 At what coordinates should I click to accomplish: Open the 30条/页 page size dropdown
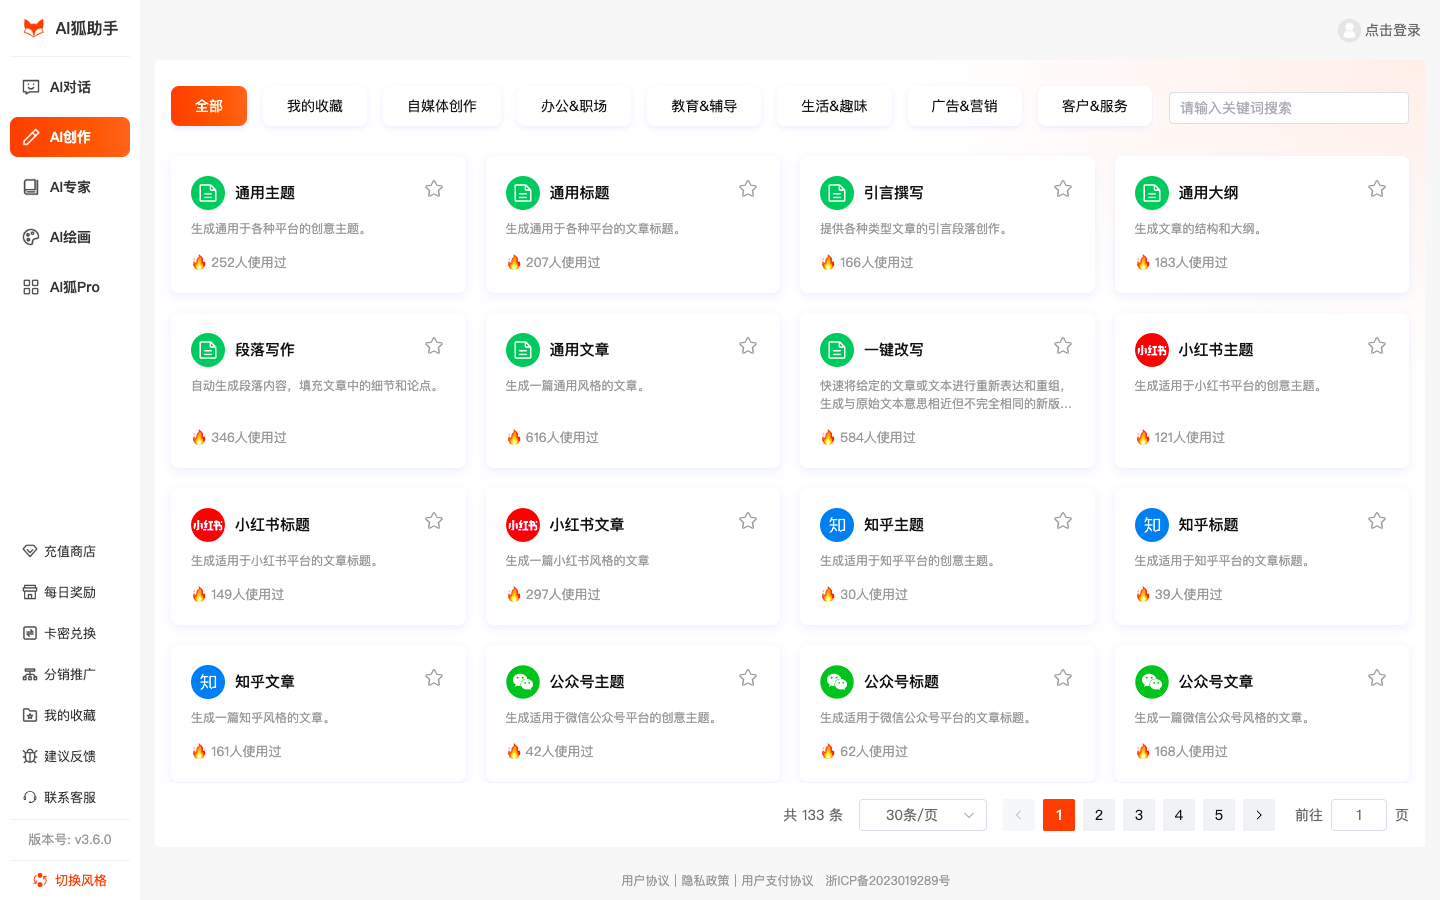tap(923, 815)
